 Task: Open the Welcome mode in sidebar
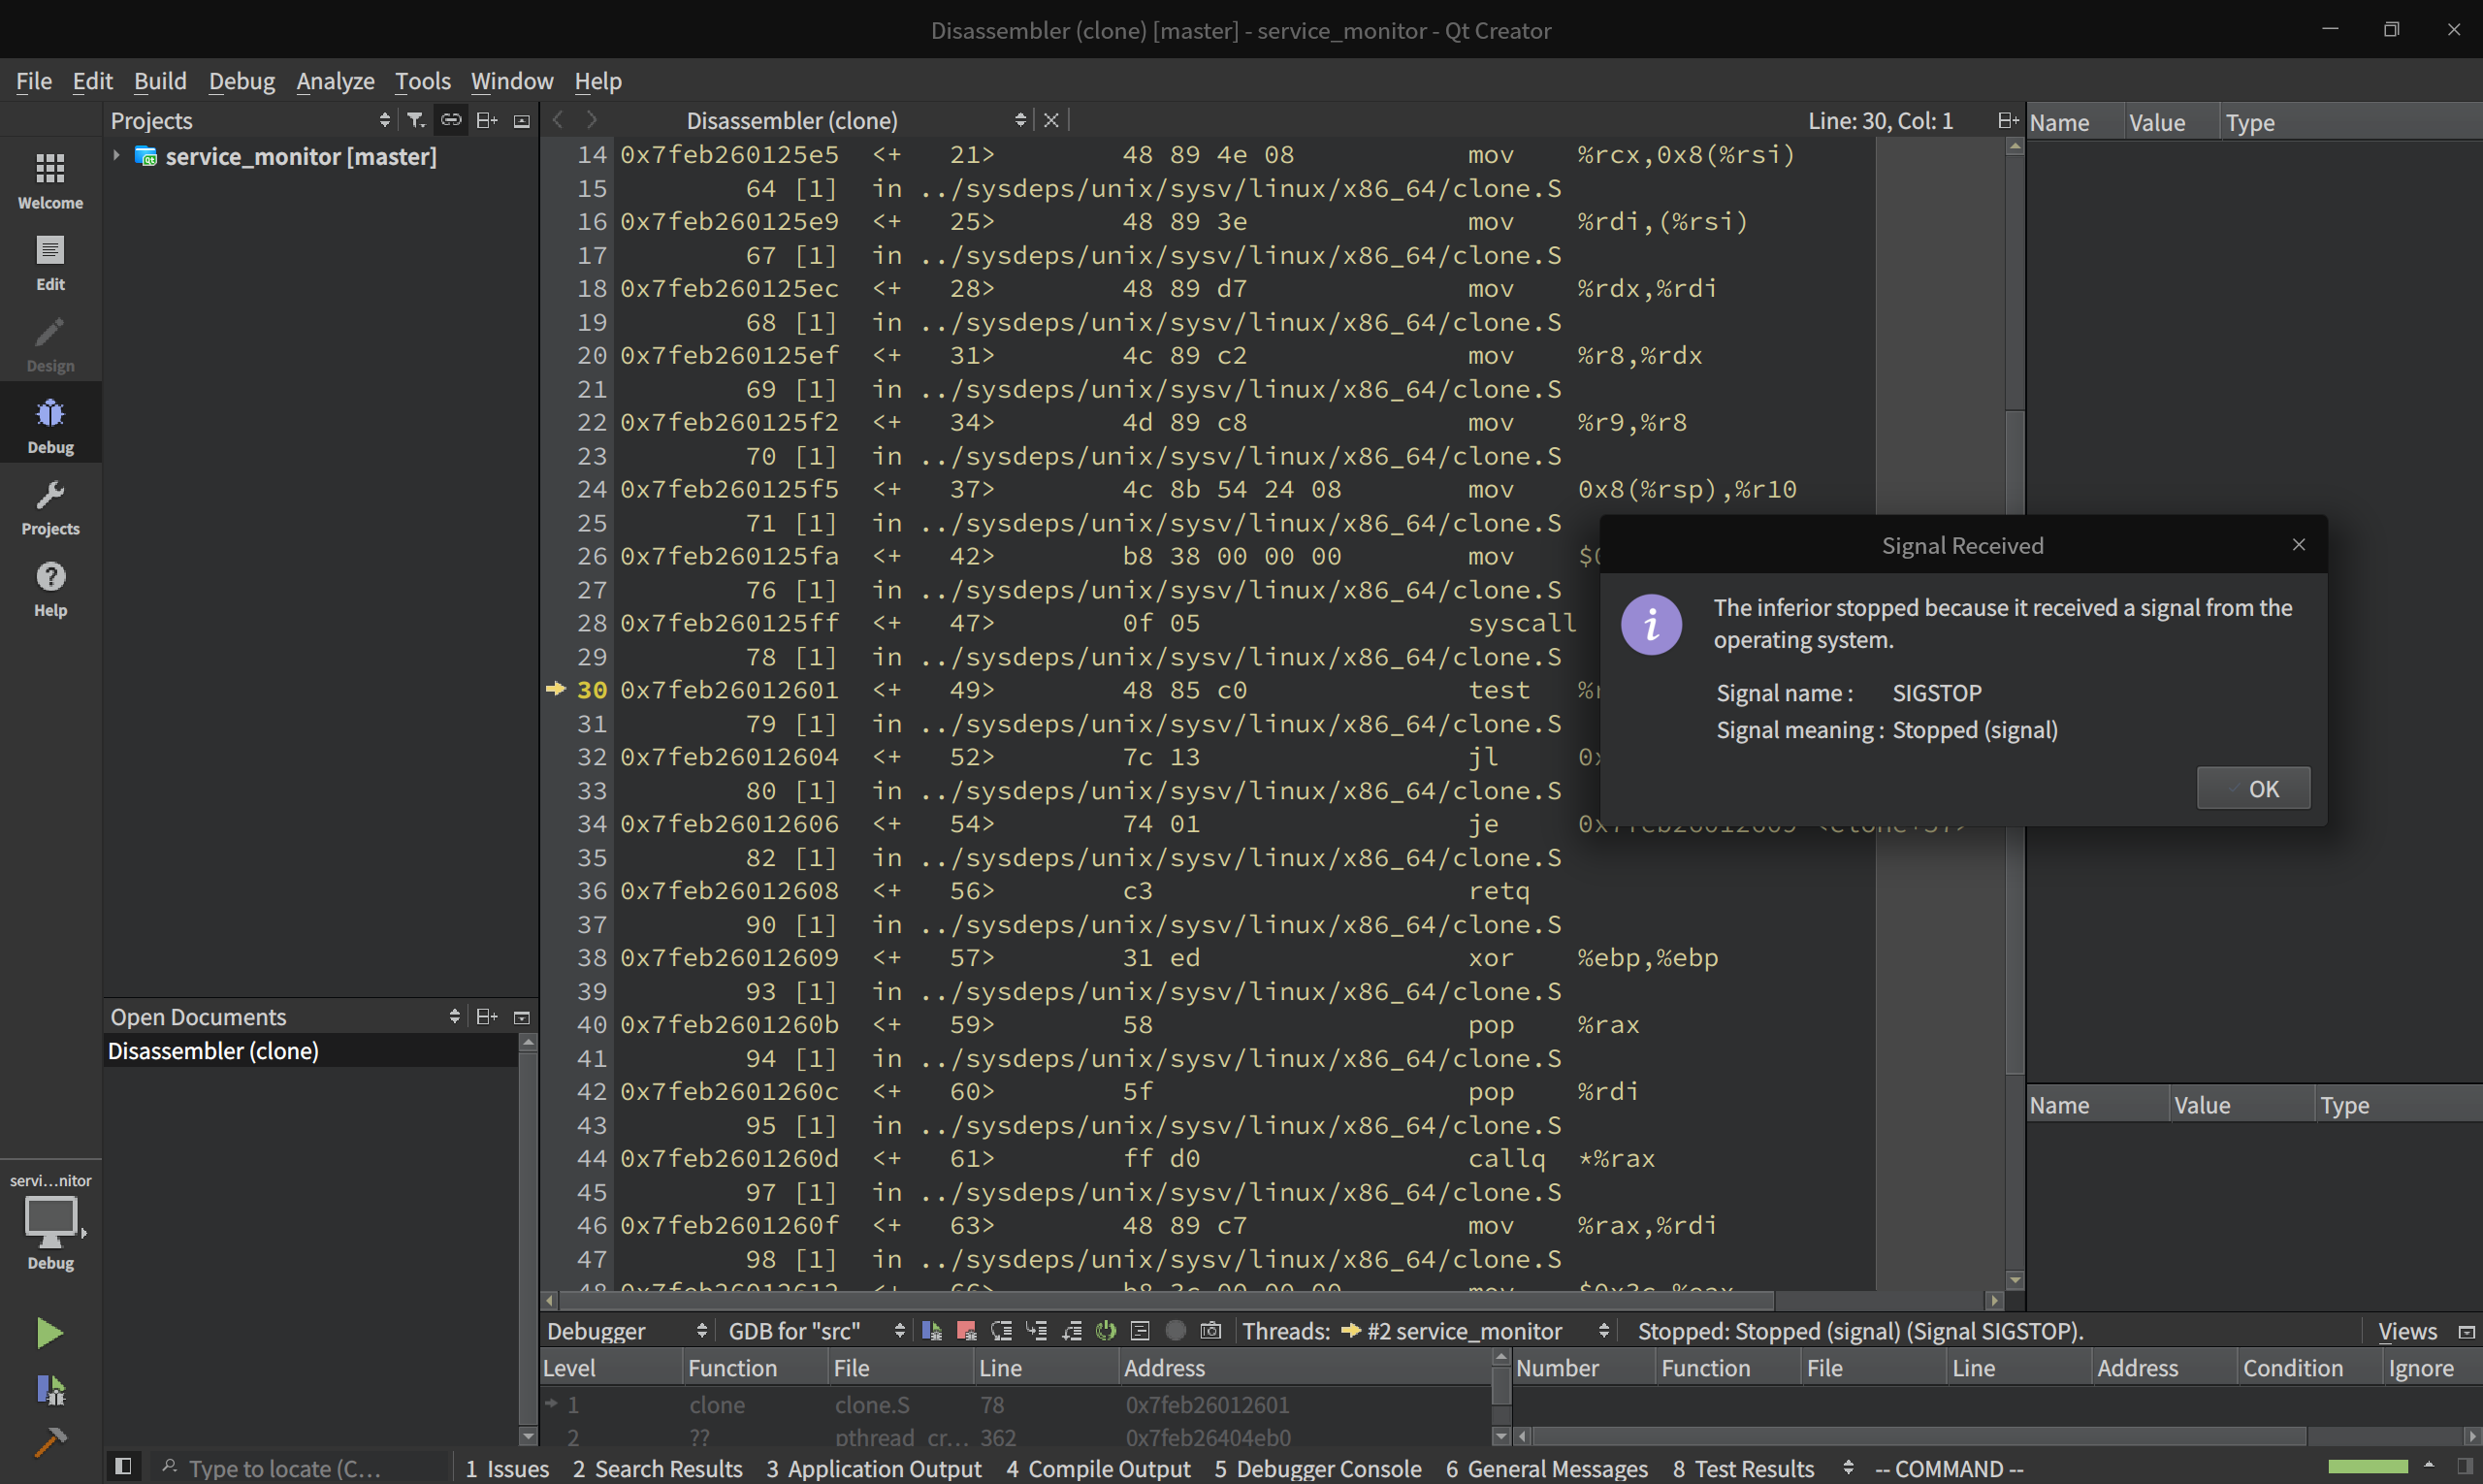click(50, 180)
